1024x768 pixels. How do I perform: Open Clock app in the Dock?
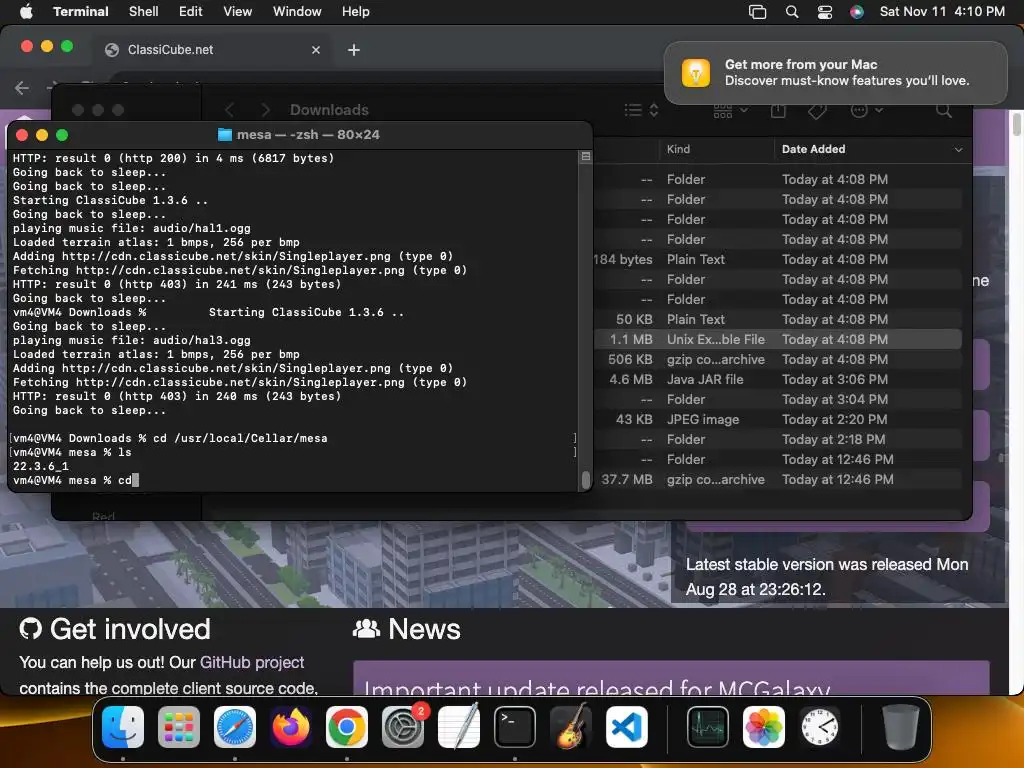click(x=820, y=727)
